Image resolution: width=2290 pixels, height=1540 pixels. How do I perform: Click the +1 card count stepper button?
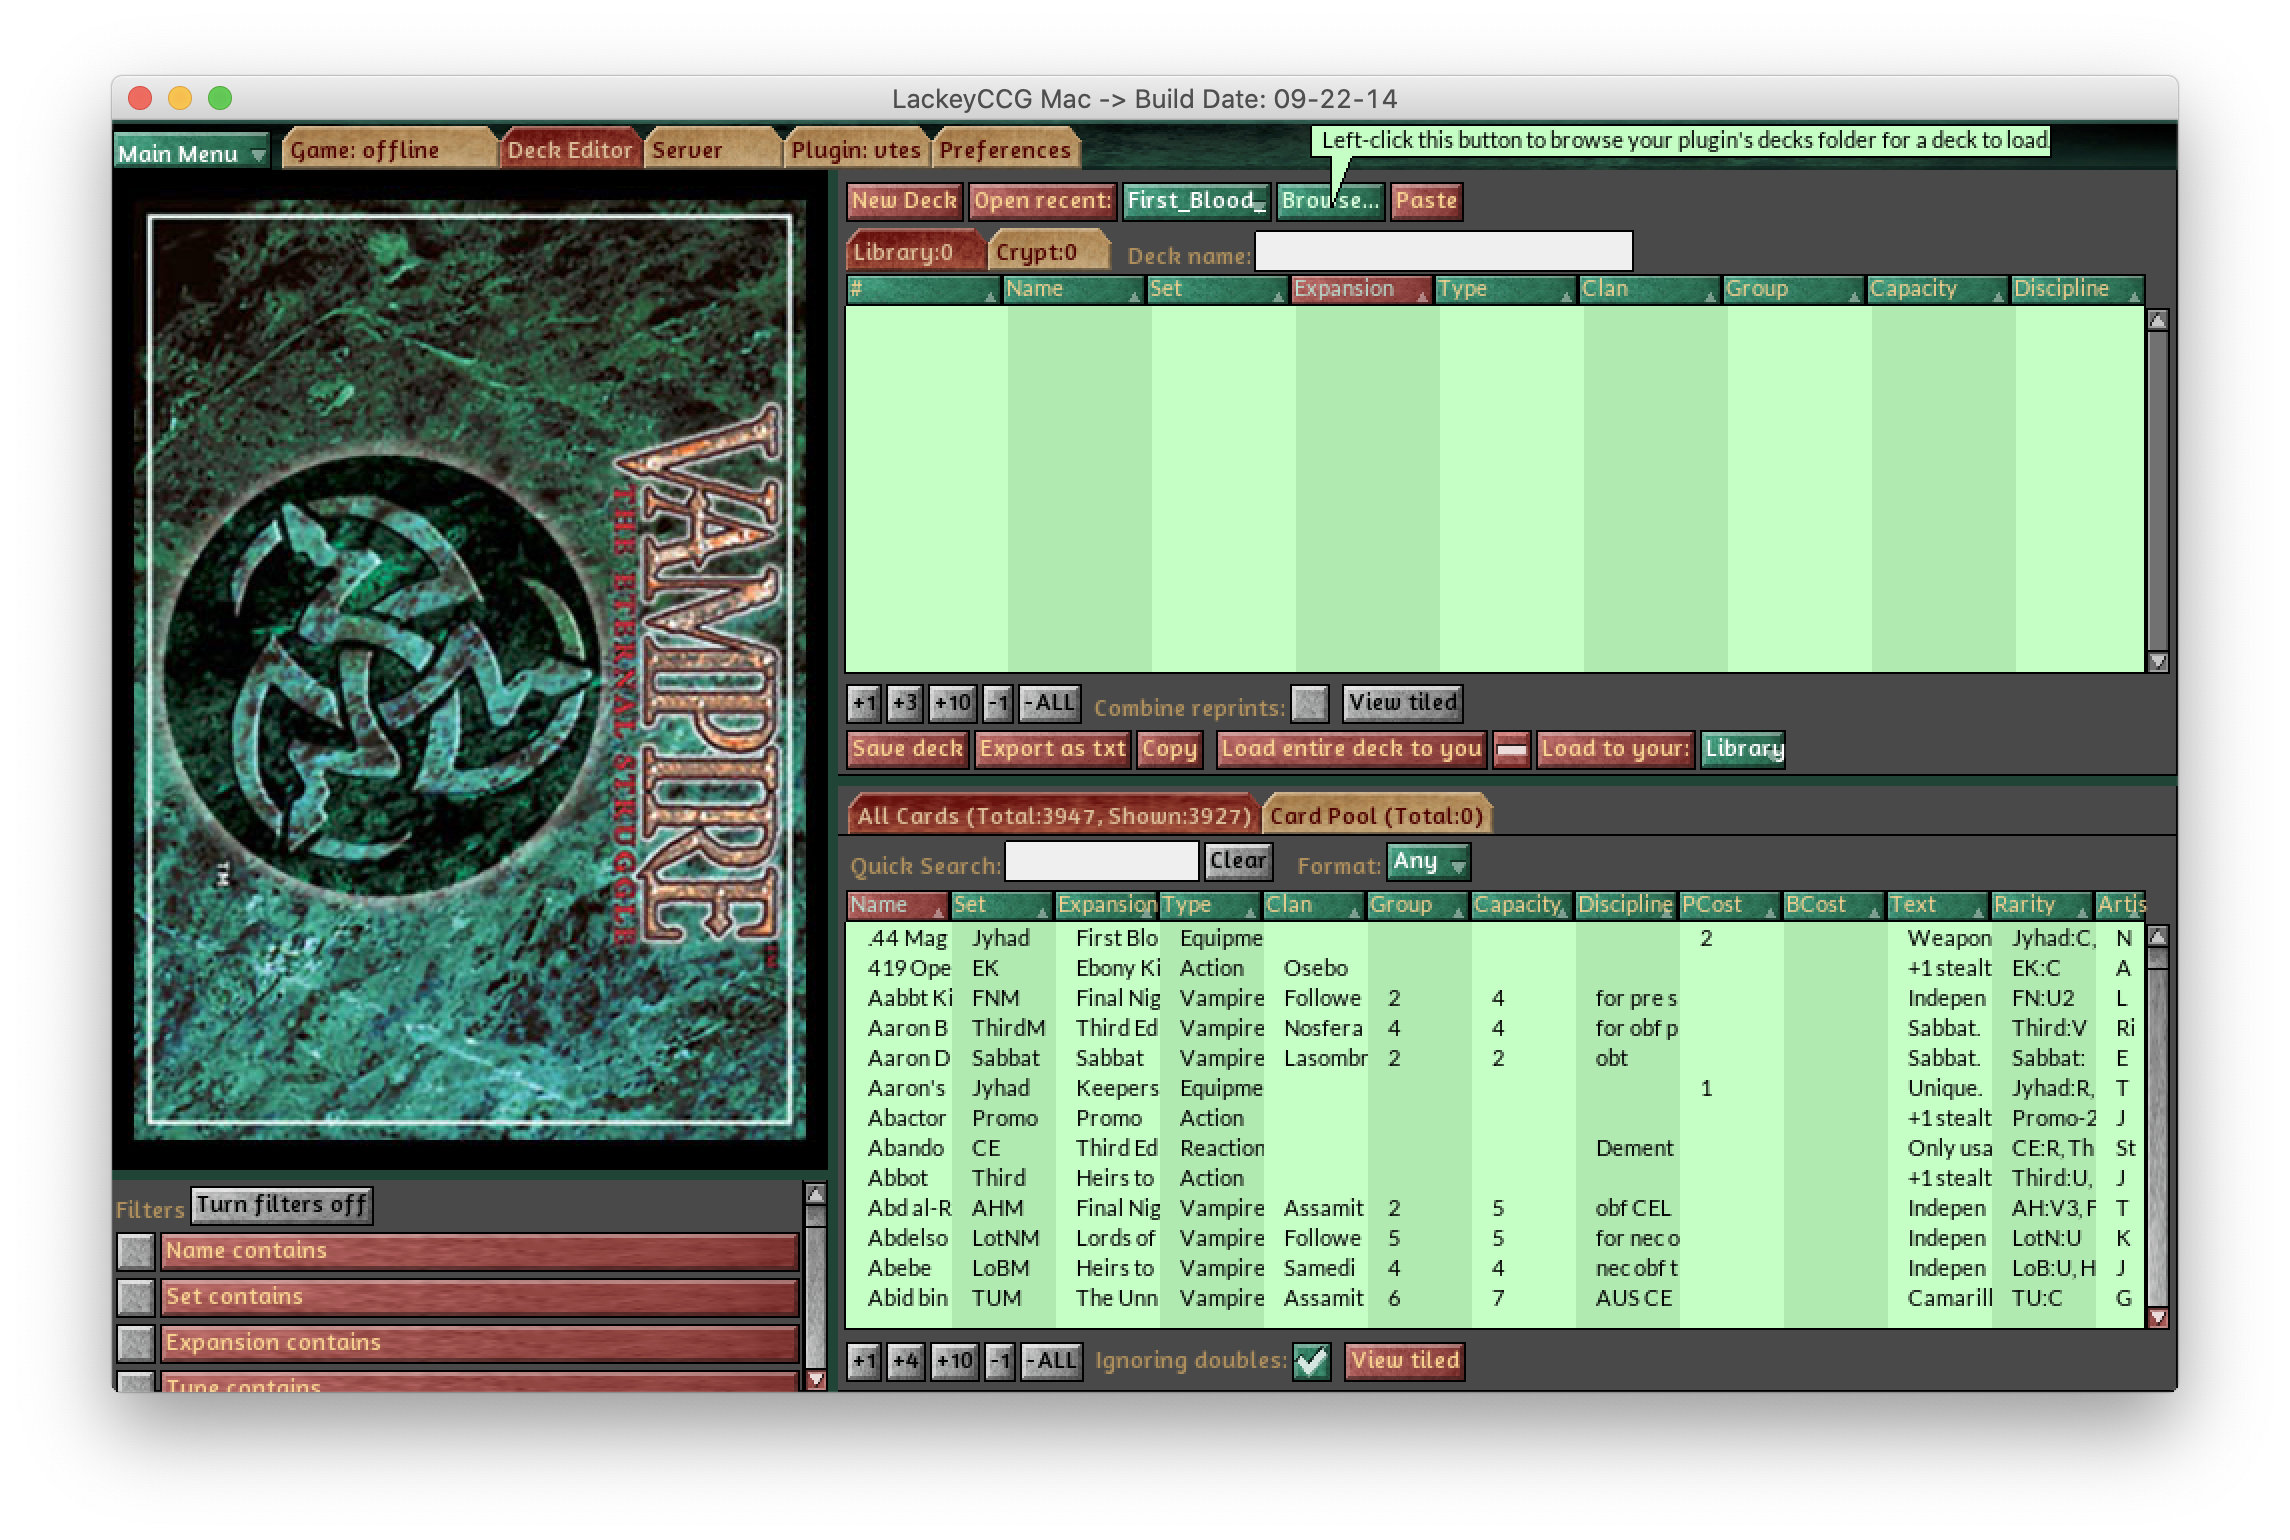click(864, 703)
